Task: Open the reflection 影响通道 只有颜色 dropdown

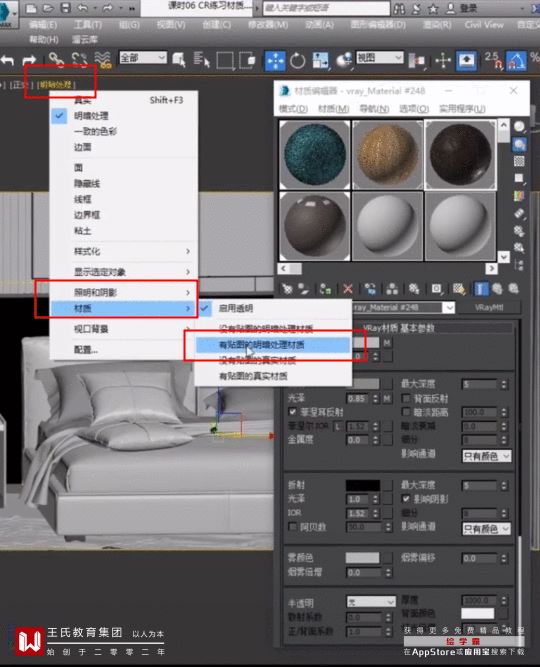Action: pyautogui.click(x=486, y=456)
